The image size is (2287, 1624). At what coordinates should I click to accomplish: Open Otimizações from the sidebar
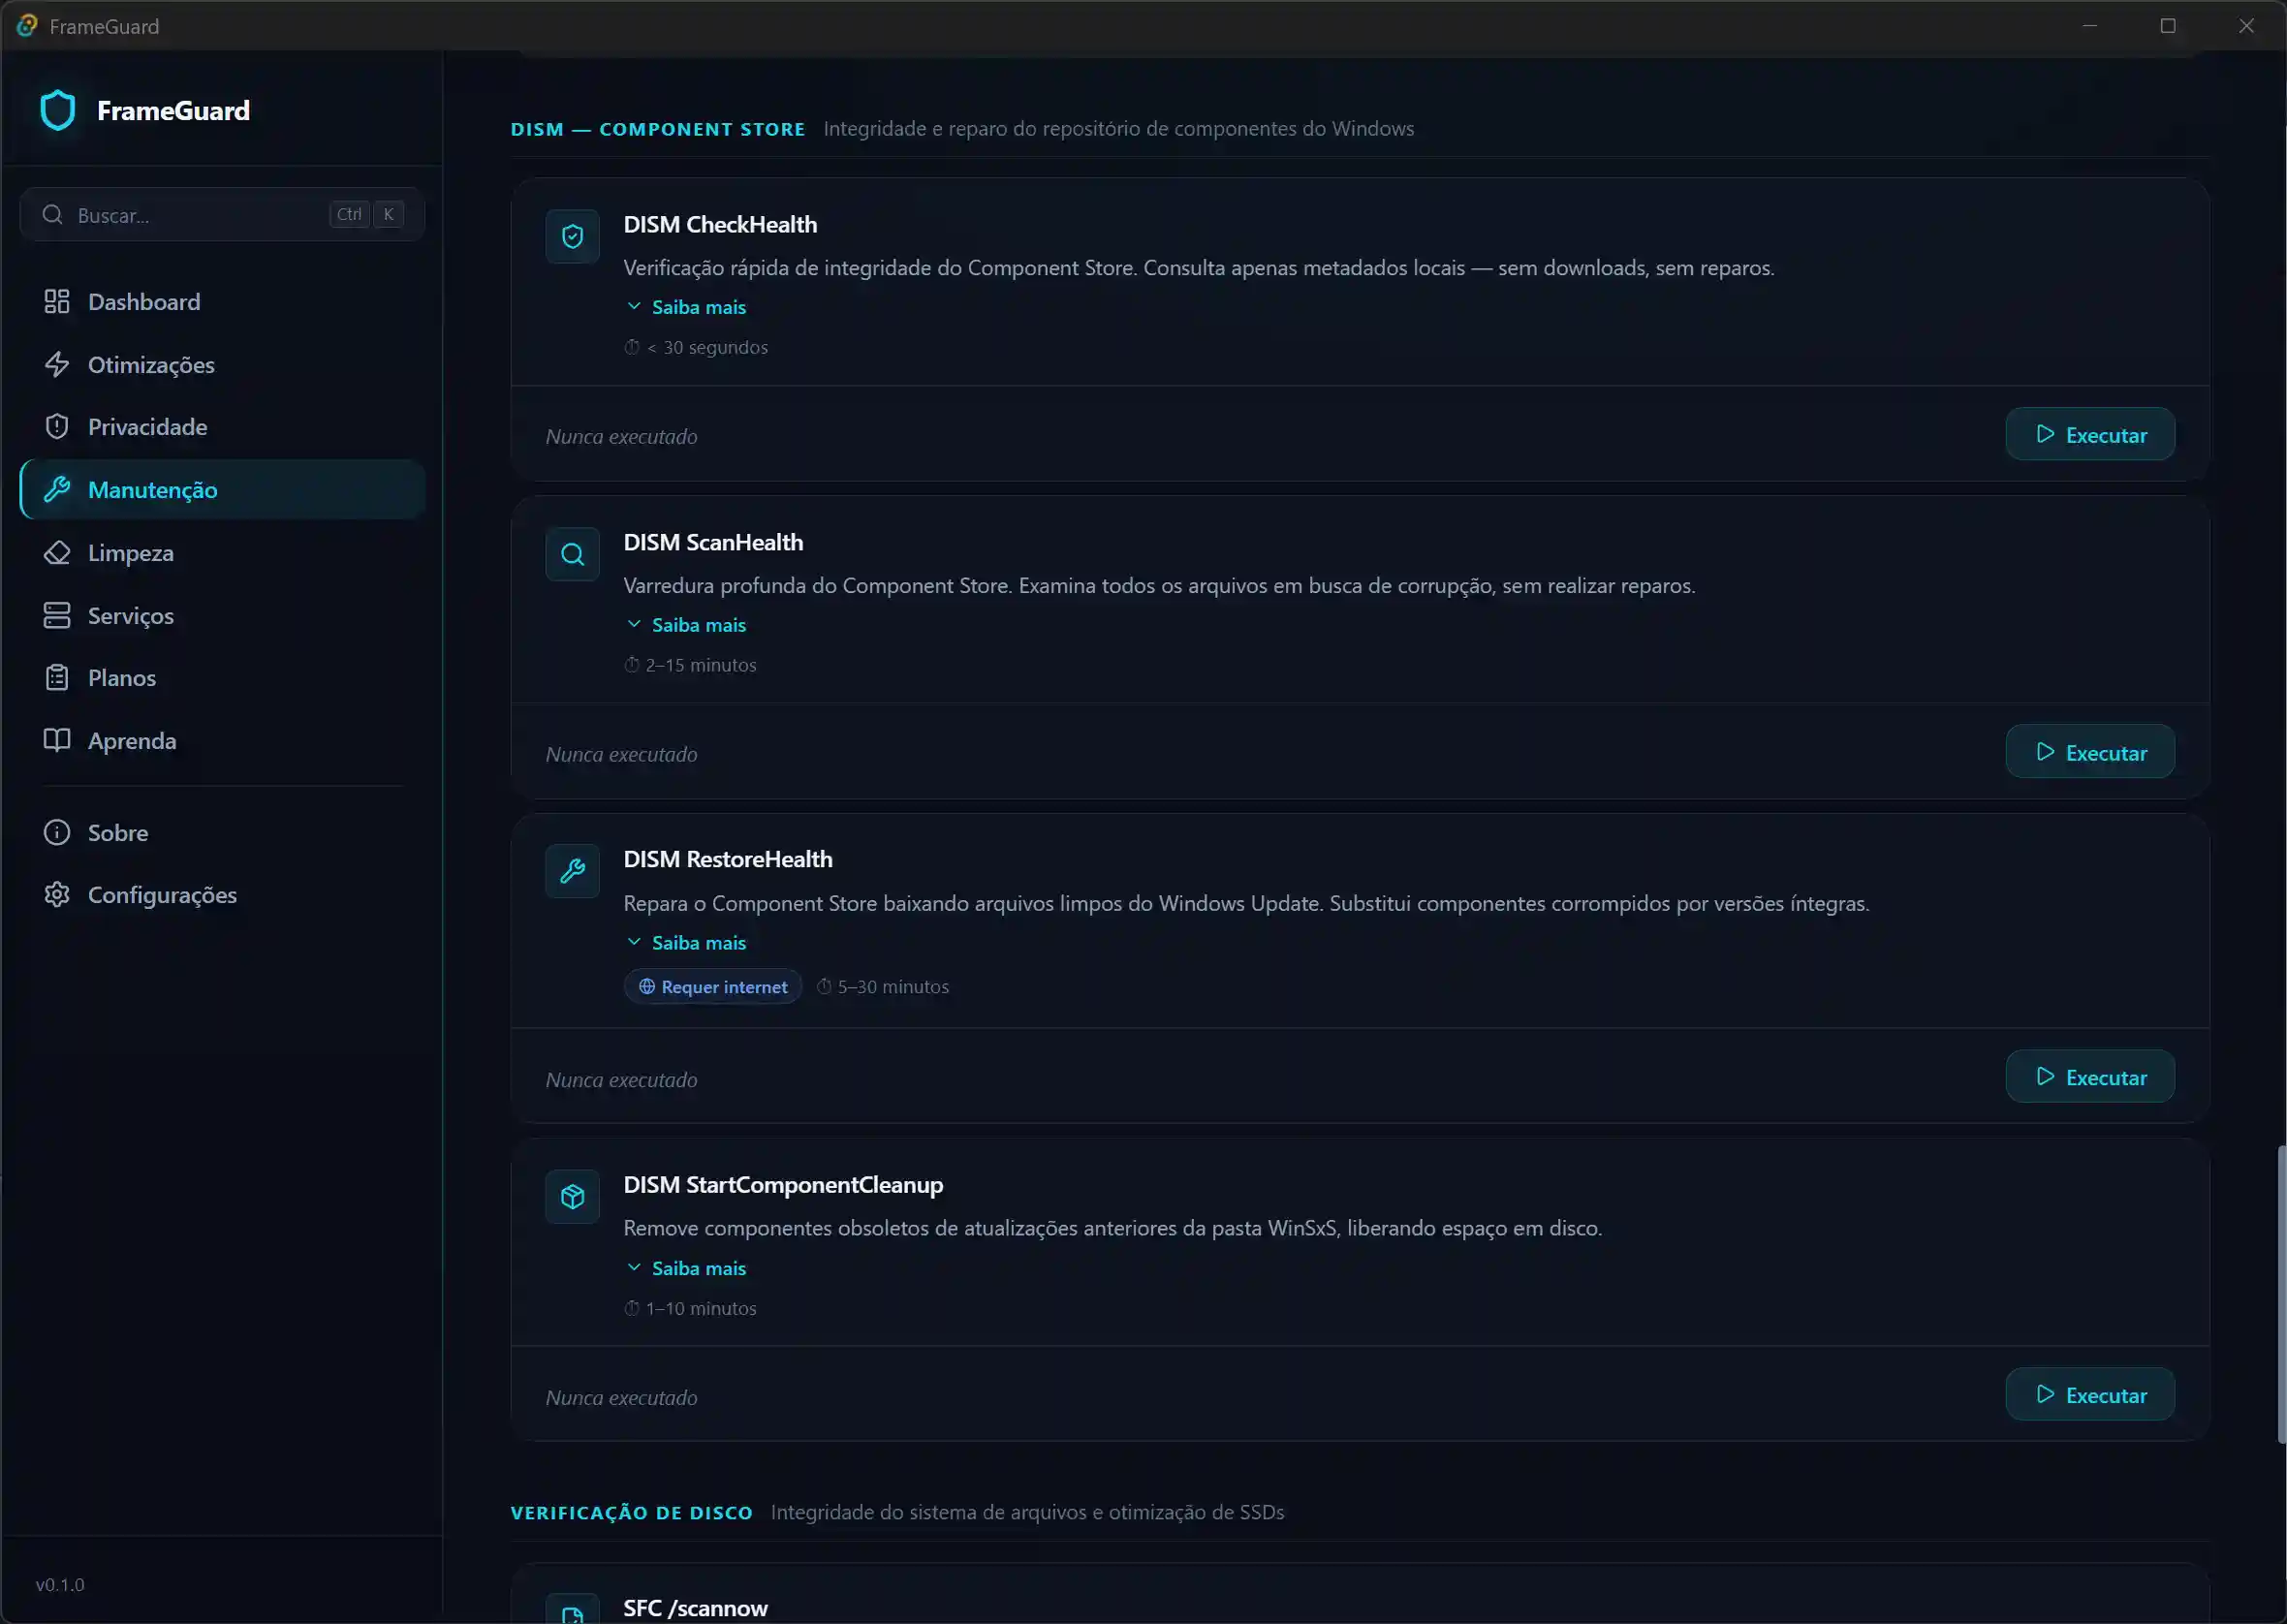tap(150, 364)
